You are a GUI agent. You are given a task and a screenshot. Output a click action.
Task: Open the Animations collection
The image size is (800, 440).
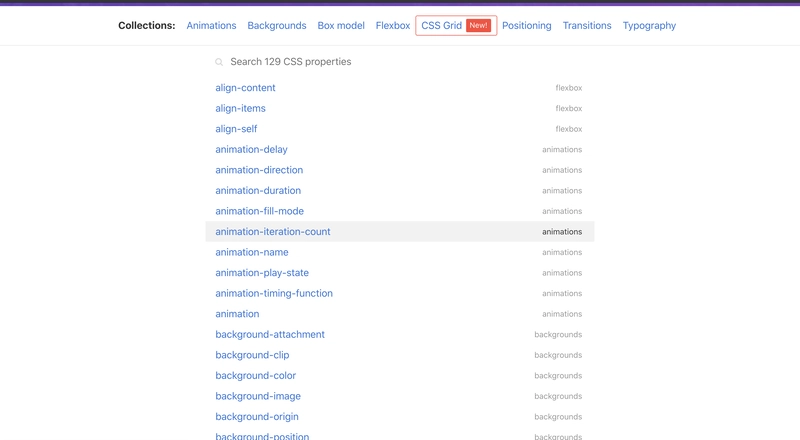211,26
